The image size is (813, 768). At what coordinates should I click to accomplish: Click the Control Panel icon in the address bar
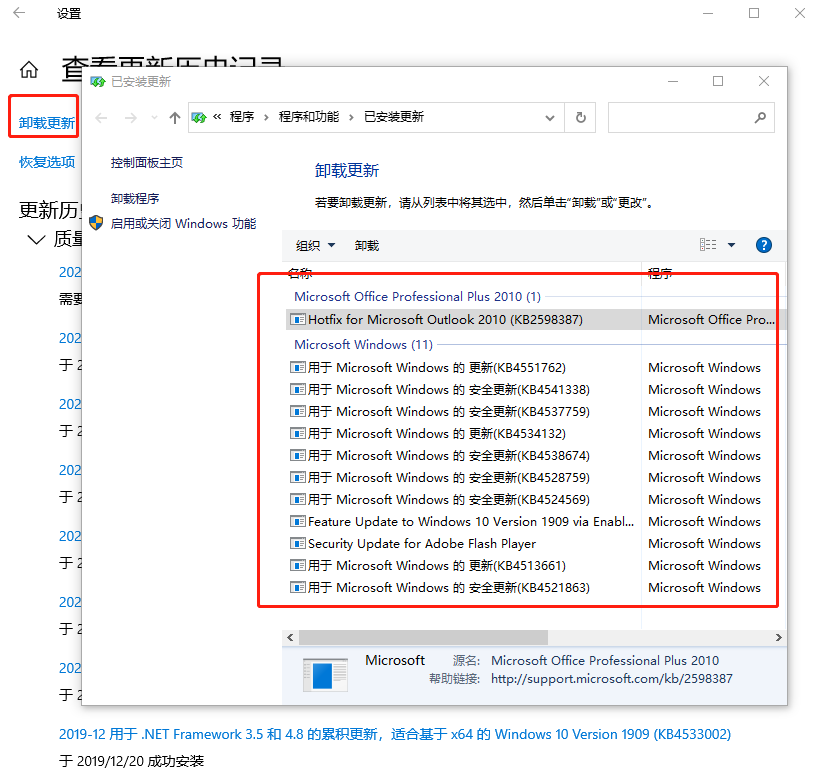pos(199,117)
